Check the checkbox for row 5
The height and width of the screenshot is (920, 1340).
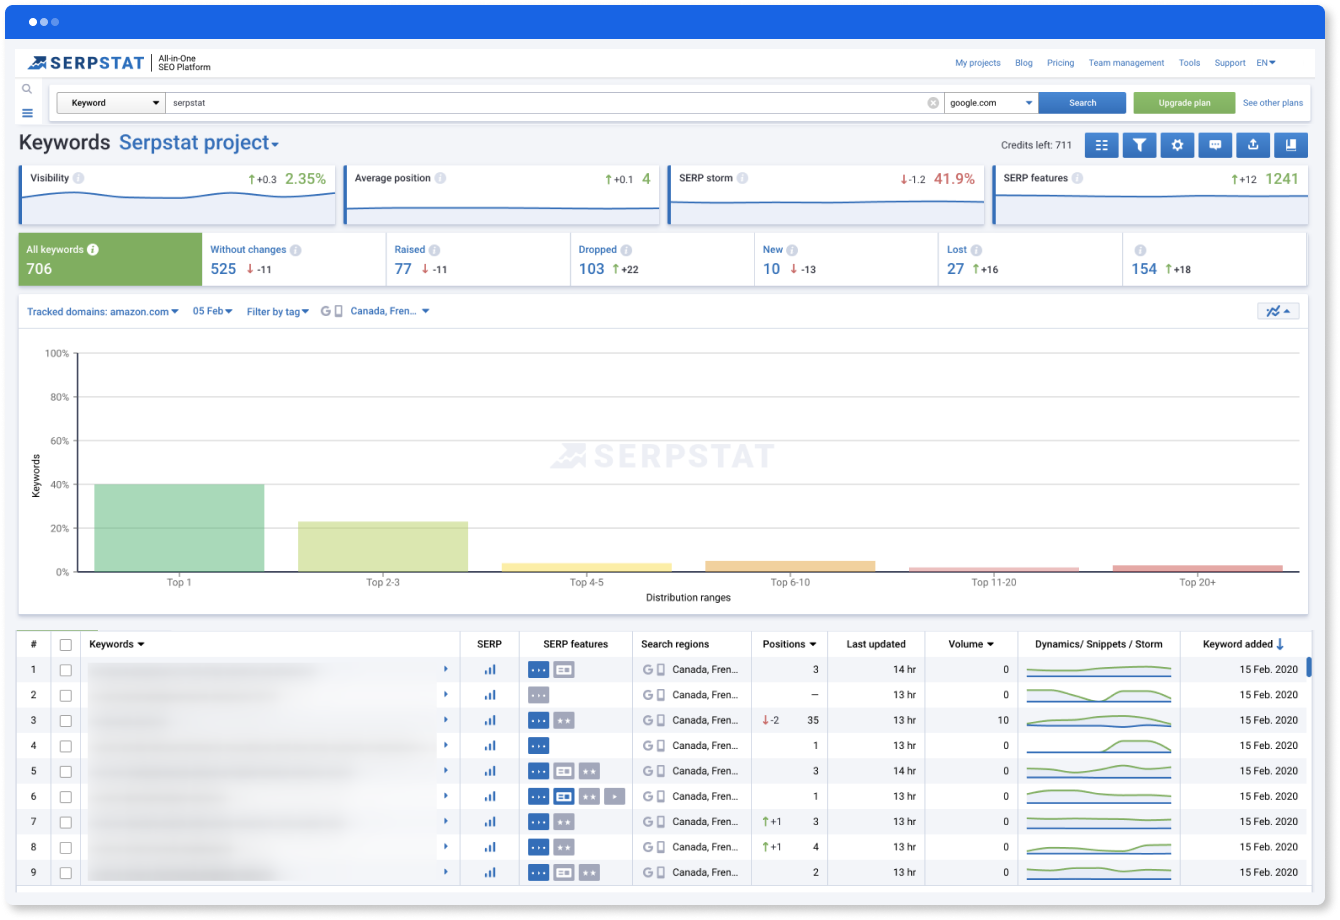[x=66, y=772]
